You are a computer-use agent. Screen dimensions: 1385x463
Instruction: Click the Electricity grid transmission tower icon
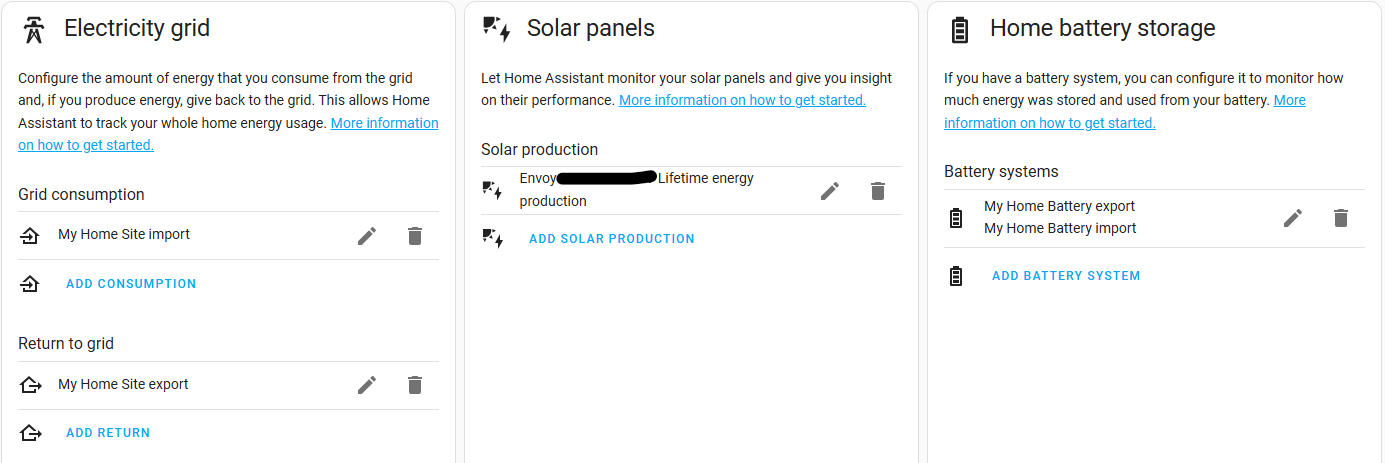pos(35,30)
